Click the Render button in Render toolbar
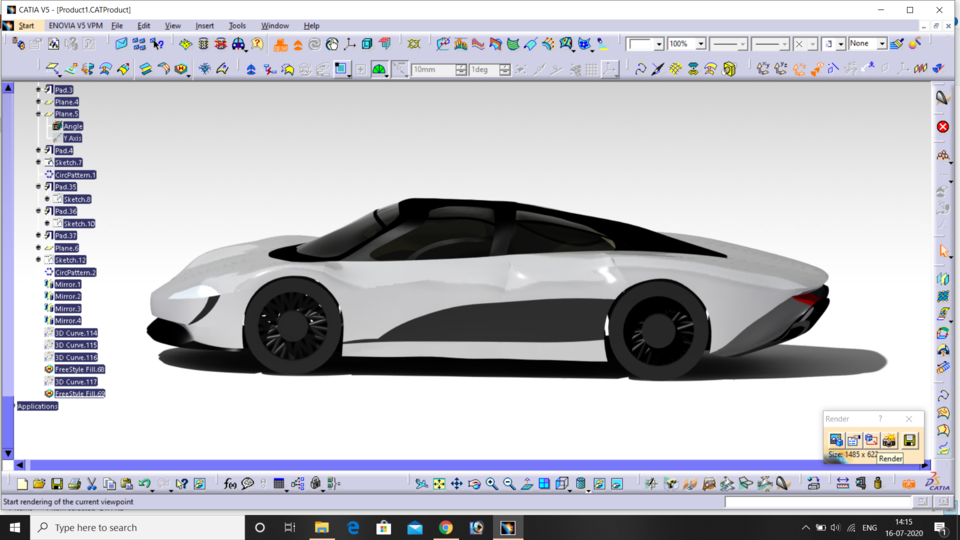 pyautogui.click(x=889, y=440)
